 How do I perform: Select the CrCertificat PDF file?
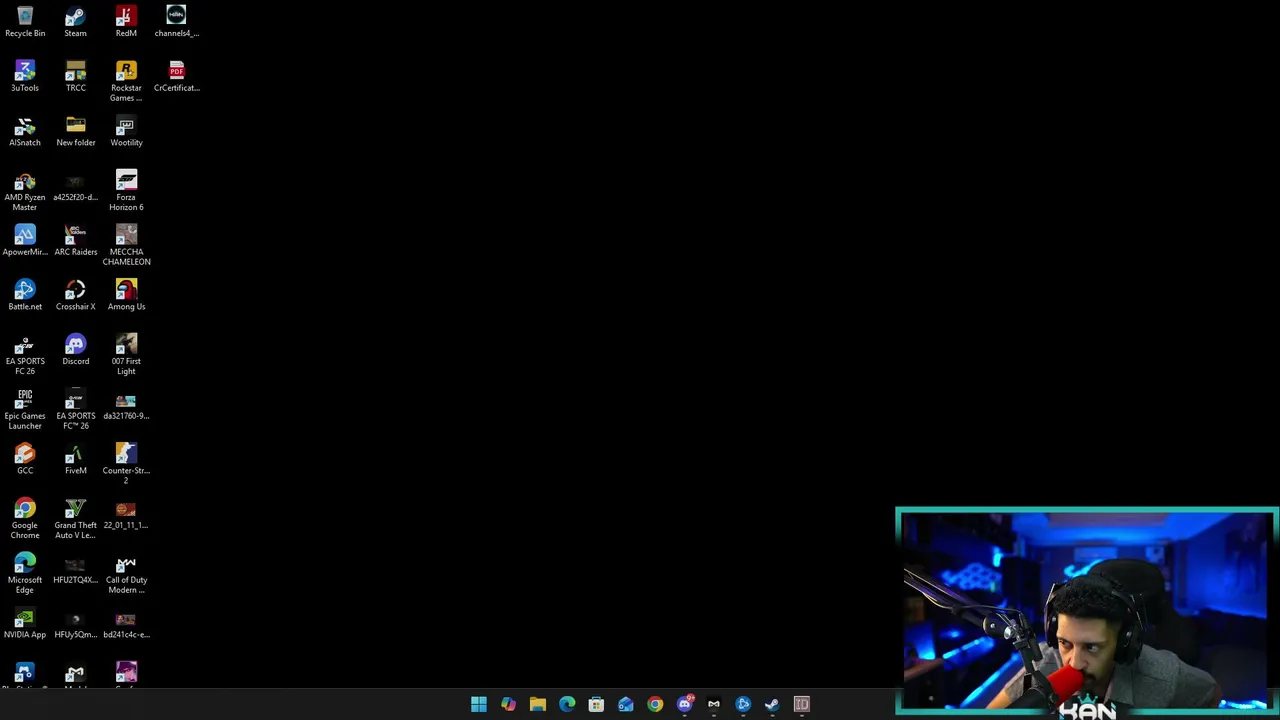(176, 77)
